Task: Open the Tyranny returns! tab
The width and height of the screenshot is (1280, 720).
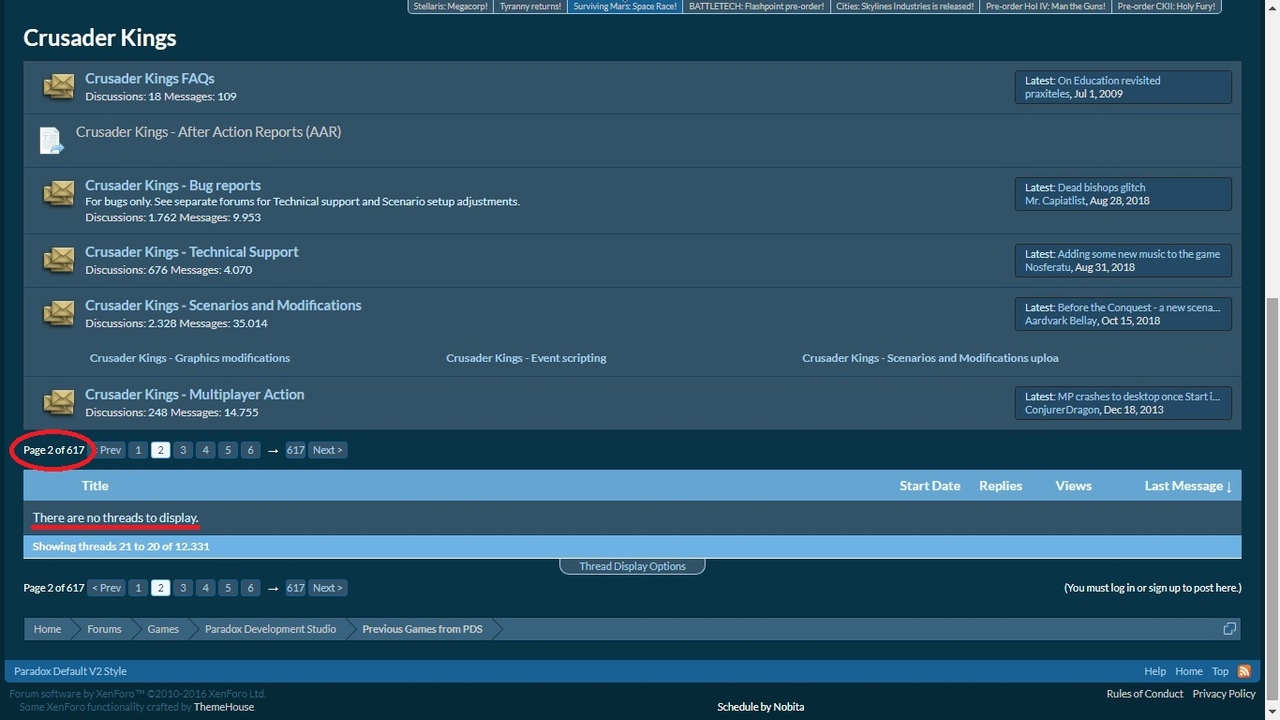Action: click(x=531, y=6)
